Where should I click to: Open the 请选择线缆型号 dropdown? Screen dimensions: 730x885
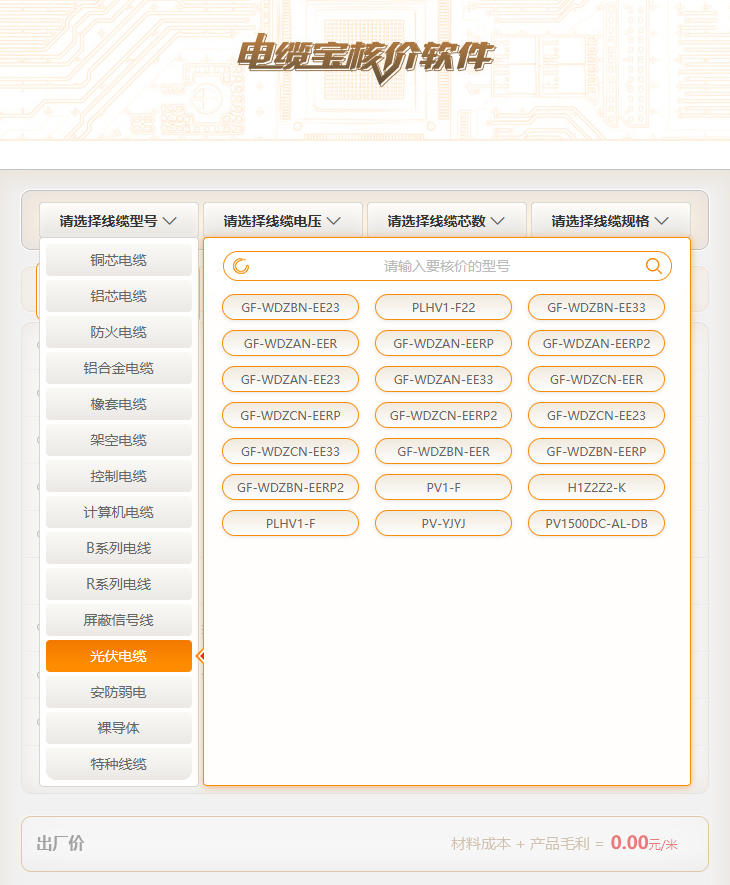coord(118,221)
